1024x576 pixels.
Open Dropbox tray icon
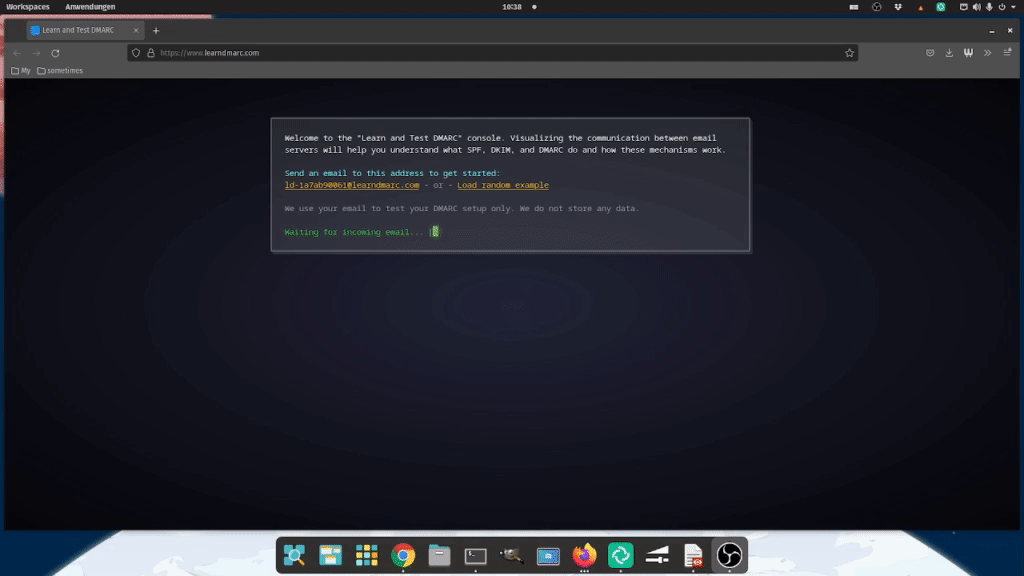coord(898,7)
